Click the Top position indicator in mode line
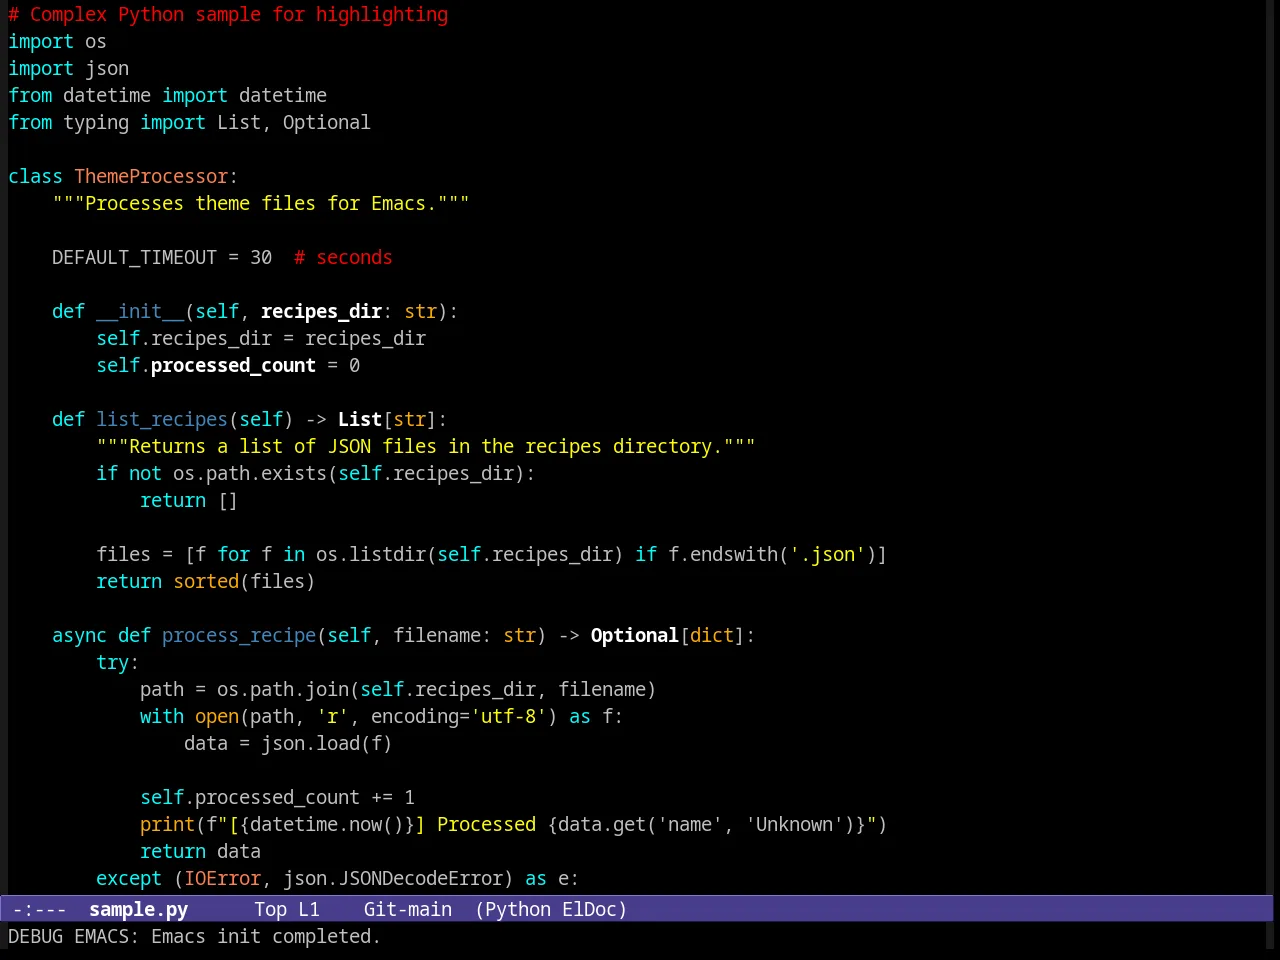1280x960 pixels. [270, 909]
